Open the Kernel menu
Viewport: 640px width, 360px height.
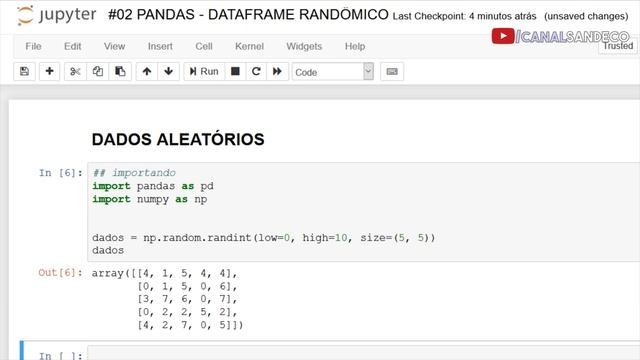click(249, 47)
